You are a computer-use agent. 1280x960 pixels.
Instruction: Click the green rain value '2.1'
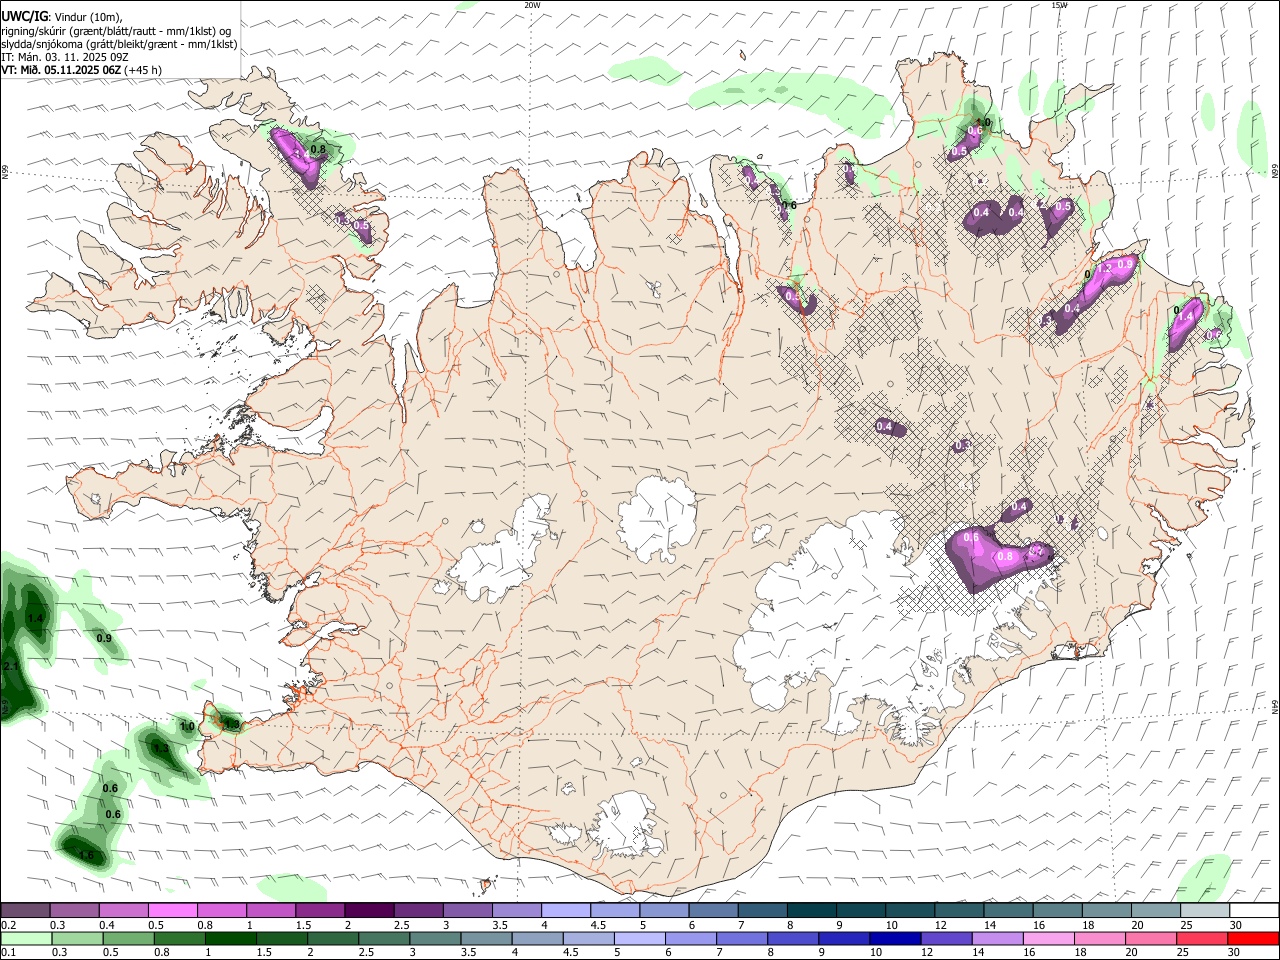pos(11,666)
